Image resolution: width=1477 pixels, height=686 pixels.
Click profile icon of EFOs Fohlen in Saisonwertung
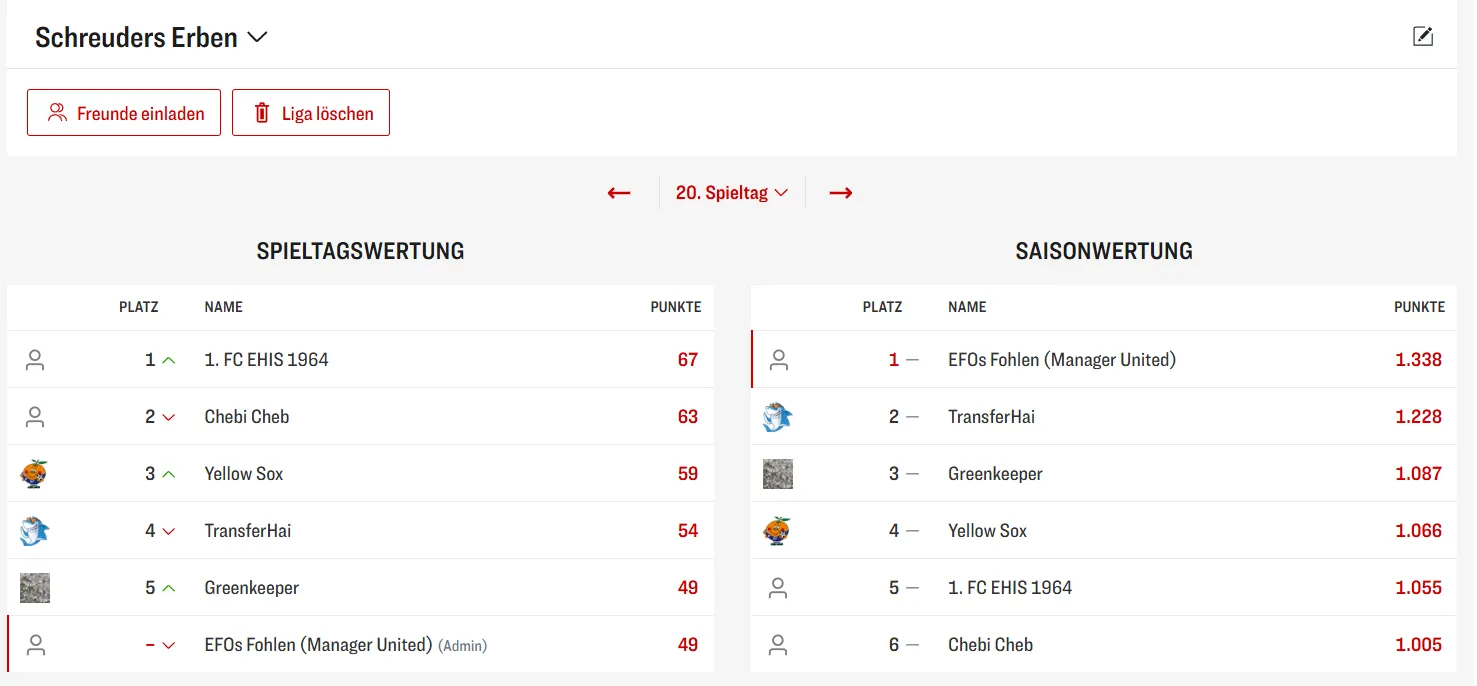tap(779, 360)
